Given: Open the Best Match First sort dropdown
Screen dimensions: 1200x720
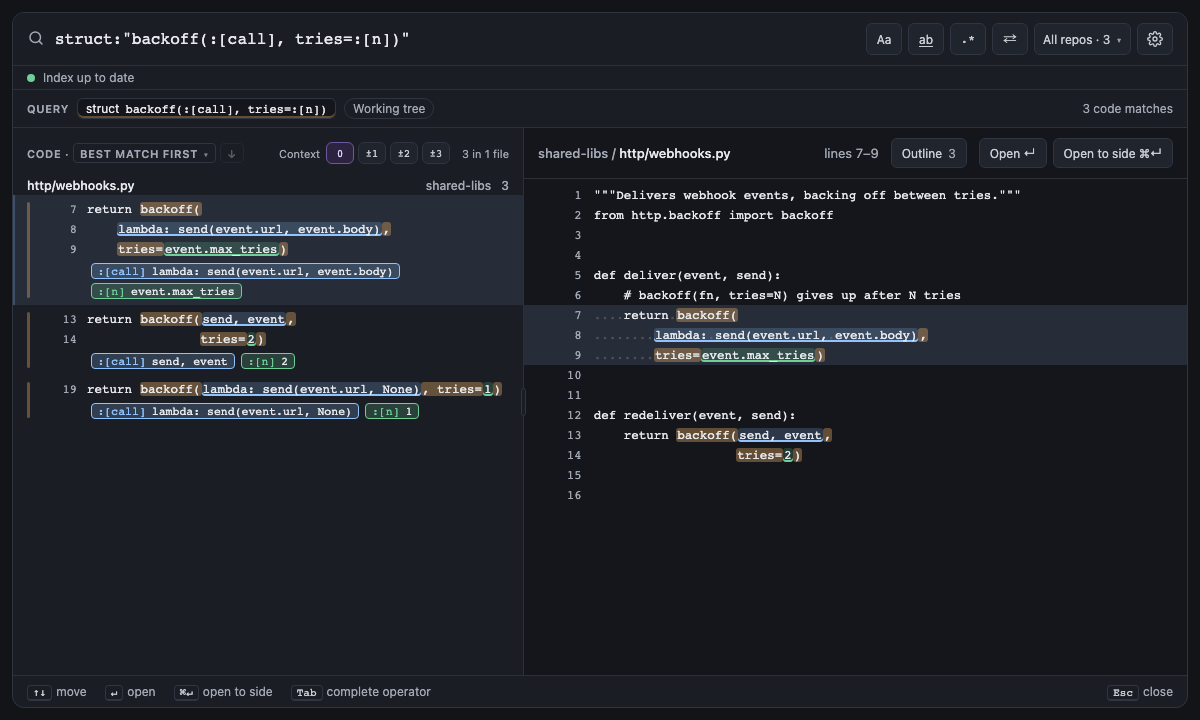Looking at the screenshot, I should click(x=145, y=154).
